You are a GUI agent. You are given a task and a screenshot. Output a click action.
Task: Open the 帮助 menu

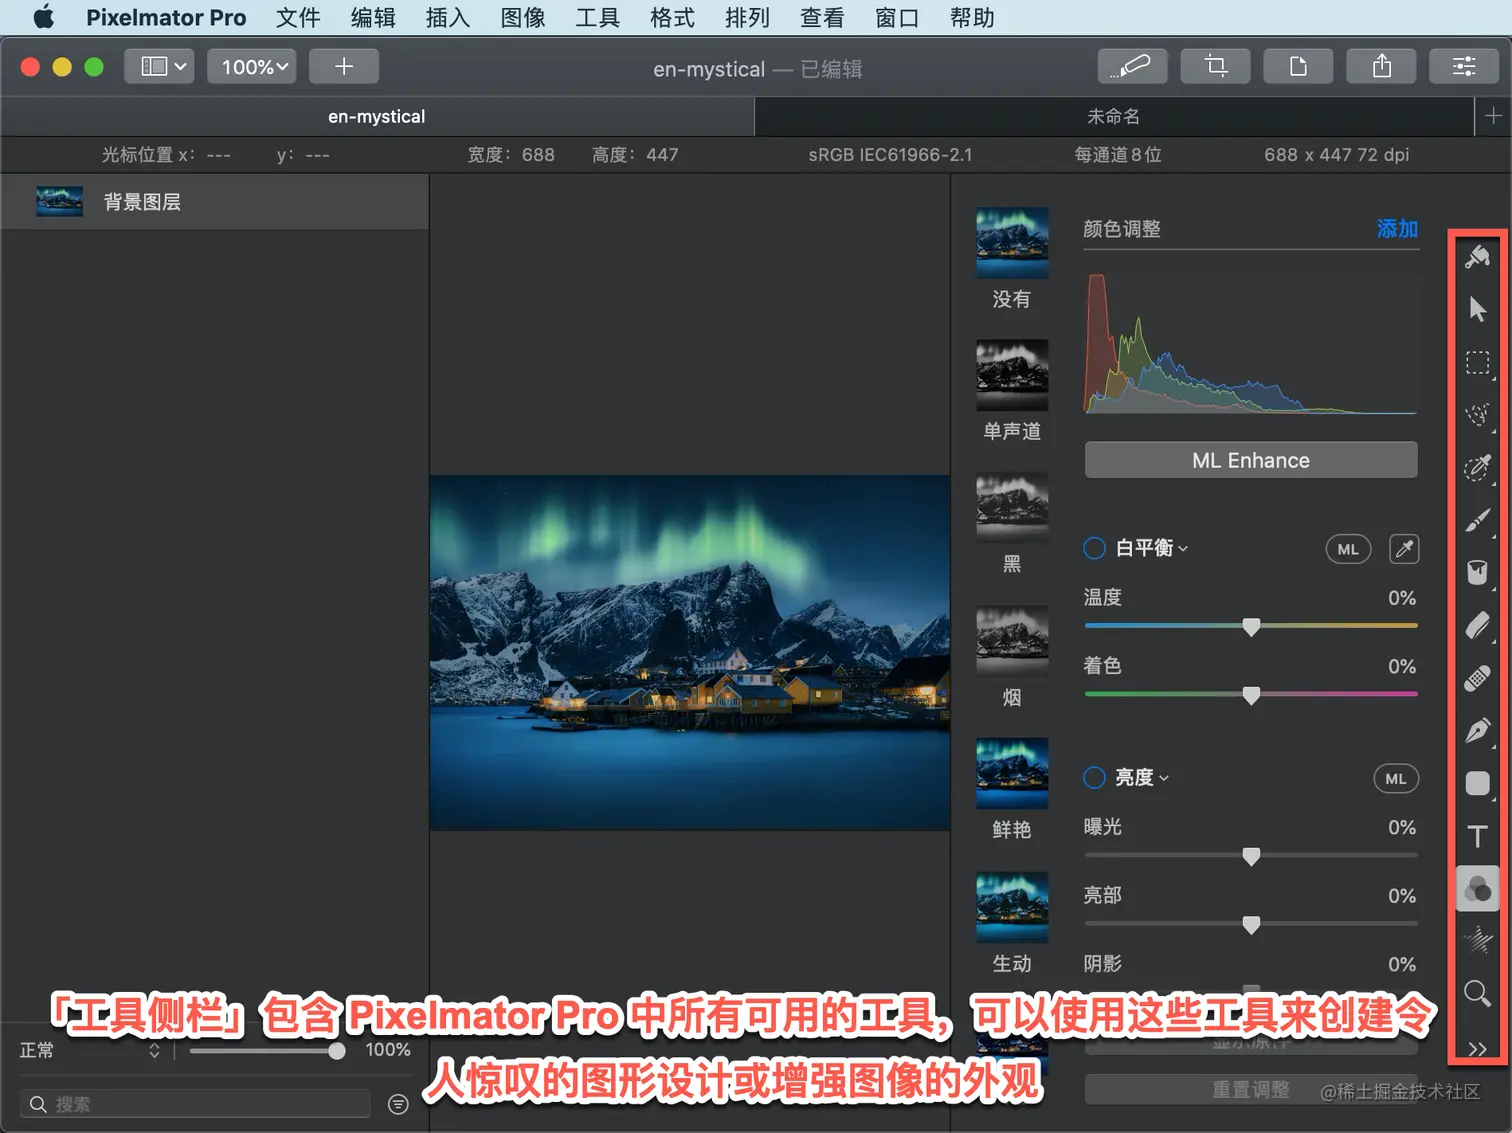[x=972, y=18]
